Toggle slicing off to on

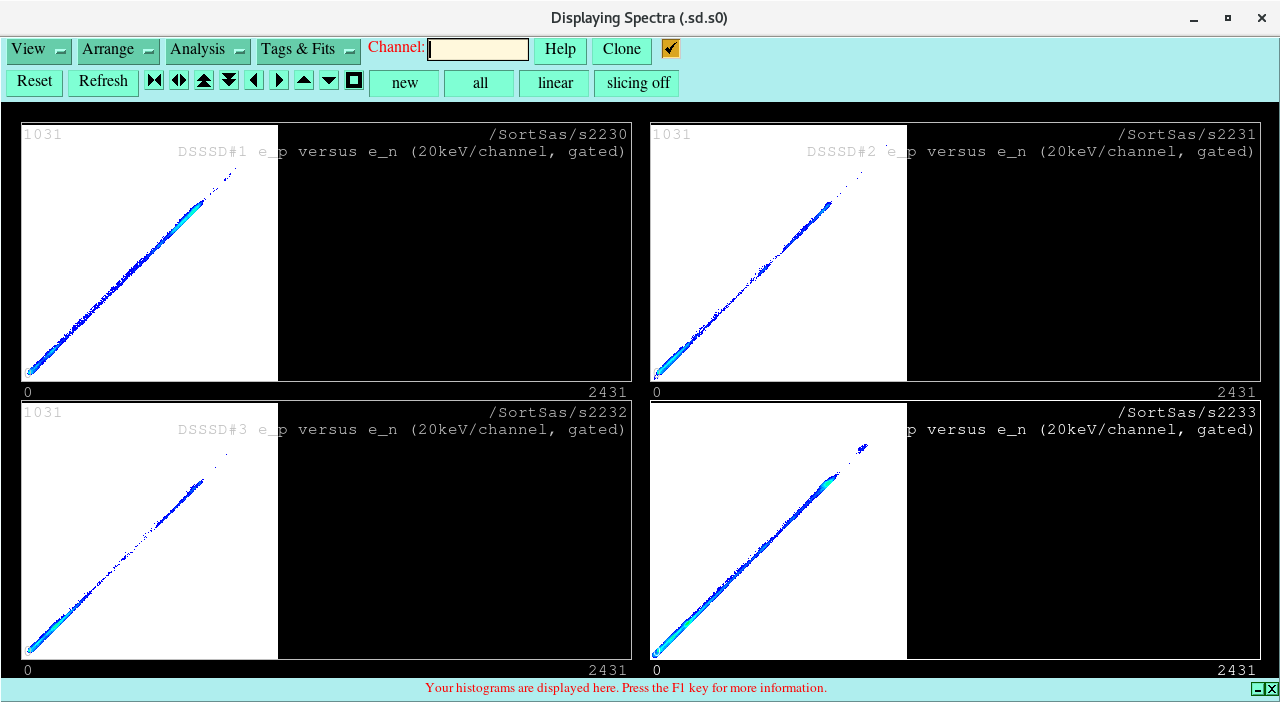tap(636, 83)
